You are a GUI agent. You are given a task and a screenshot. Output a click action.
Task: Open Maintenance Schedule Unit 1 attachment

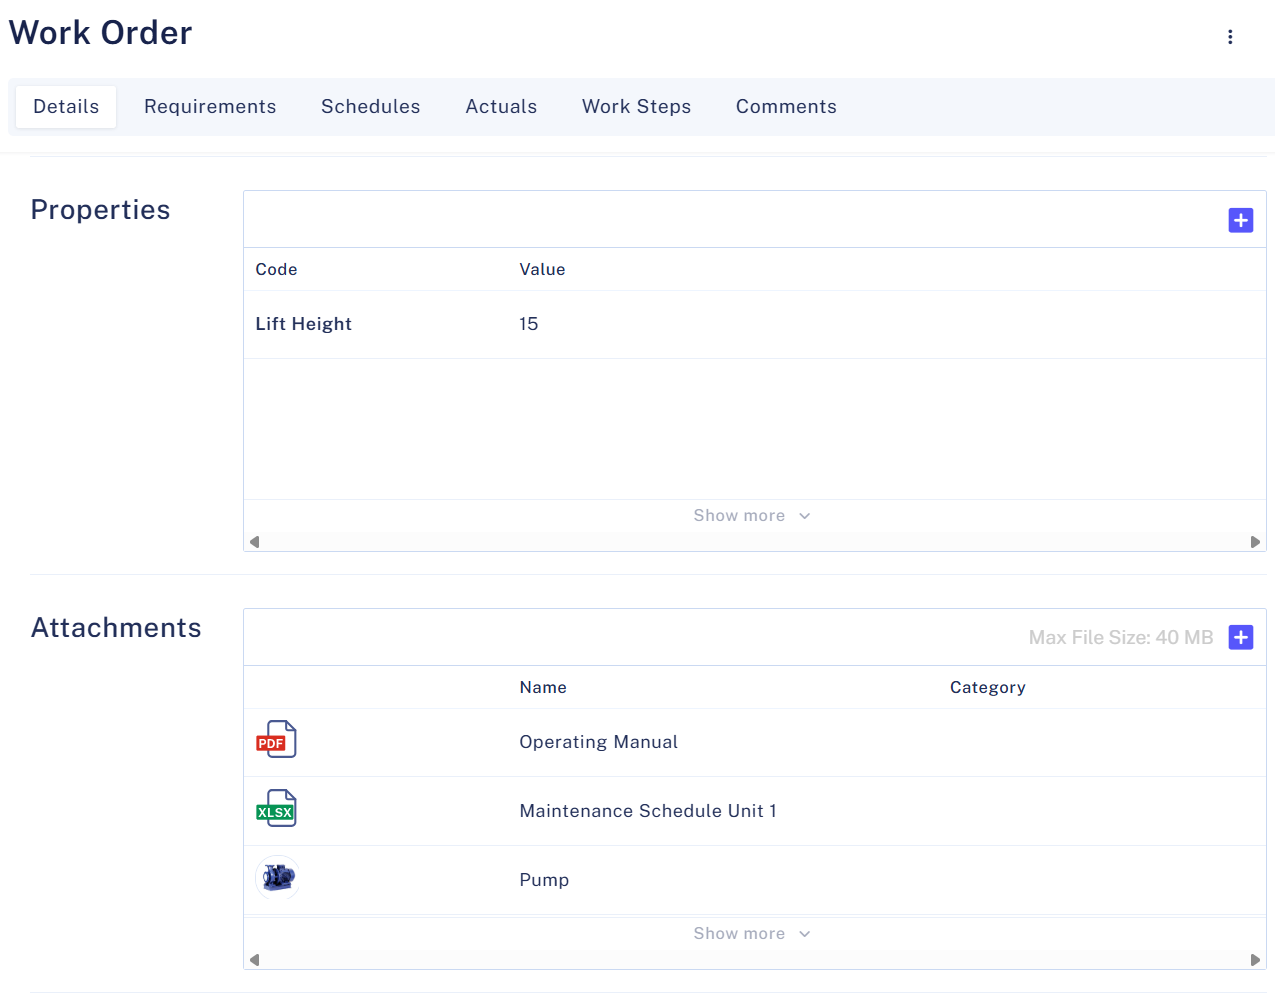tap(647, 811)
